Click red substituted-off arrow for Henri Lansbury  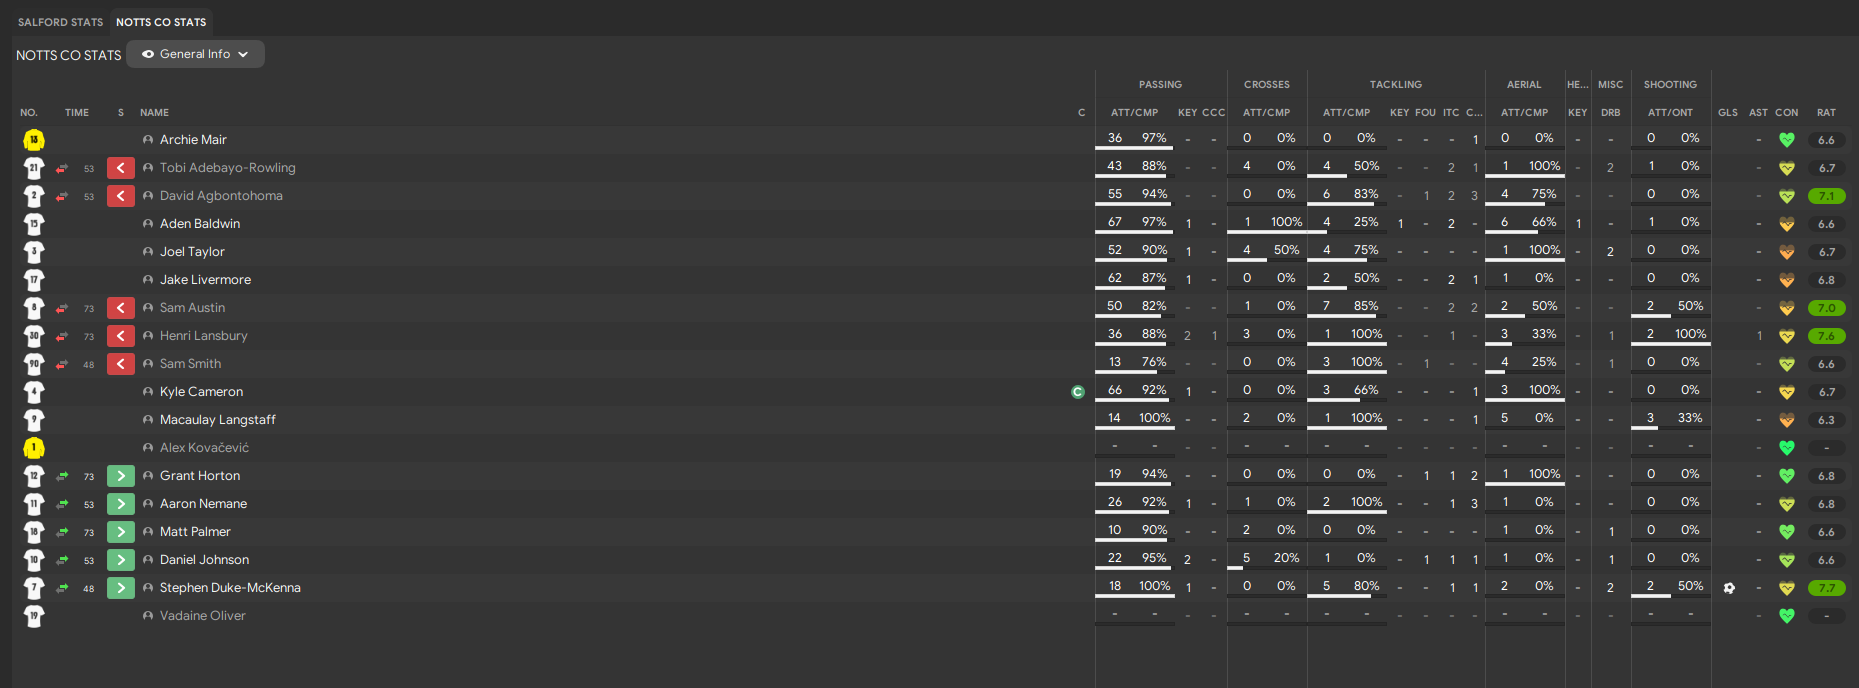point(121,336)
